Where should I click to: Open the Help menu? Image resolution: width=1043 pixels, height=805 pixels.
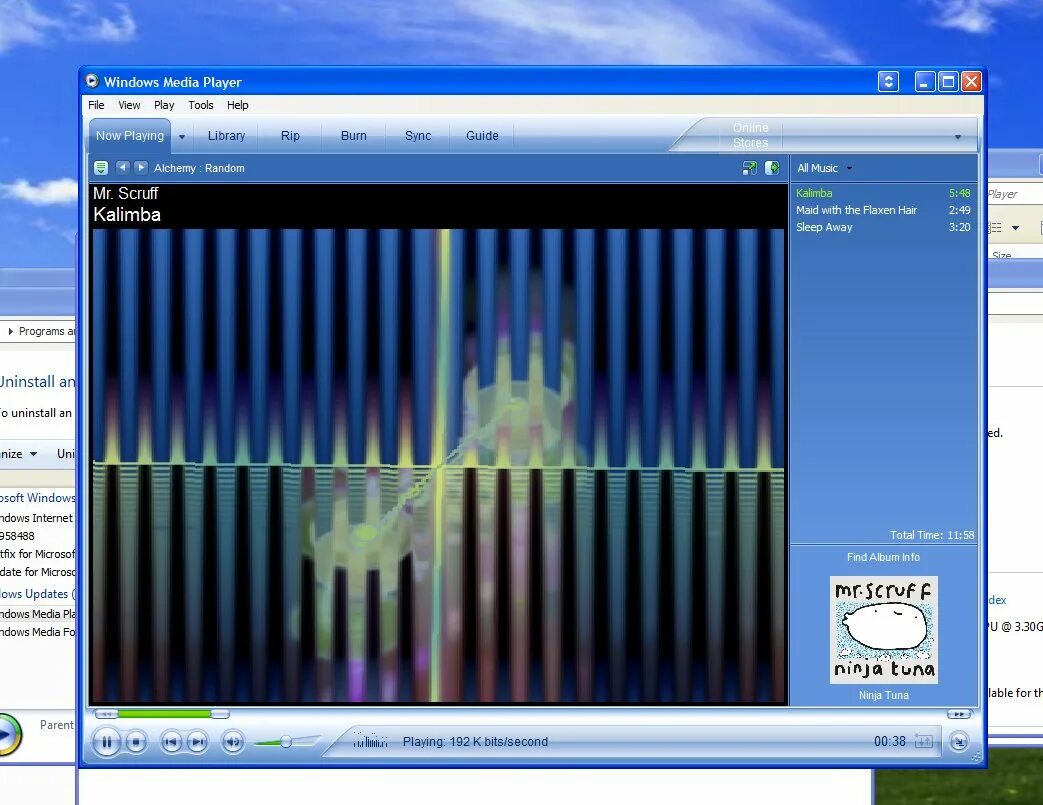[237, 105]
